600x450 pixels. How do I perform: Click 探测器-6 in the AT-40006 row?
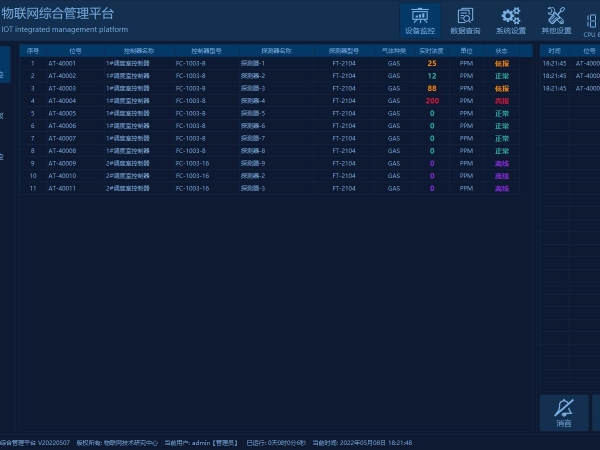[x=252, y=126]
